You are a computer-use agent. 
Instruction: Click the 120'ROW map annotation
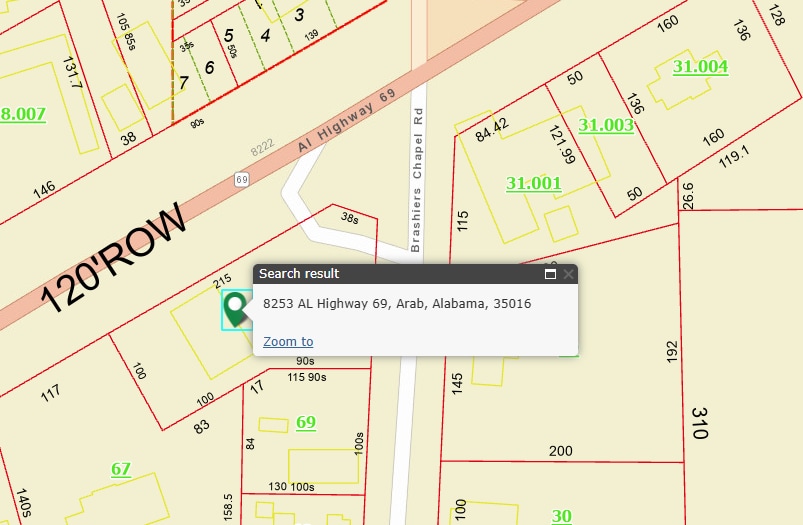click(x=115, y=258)
